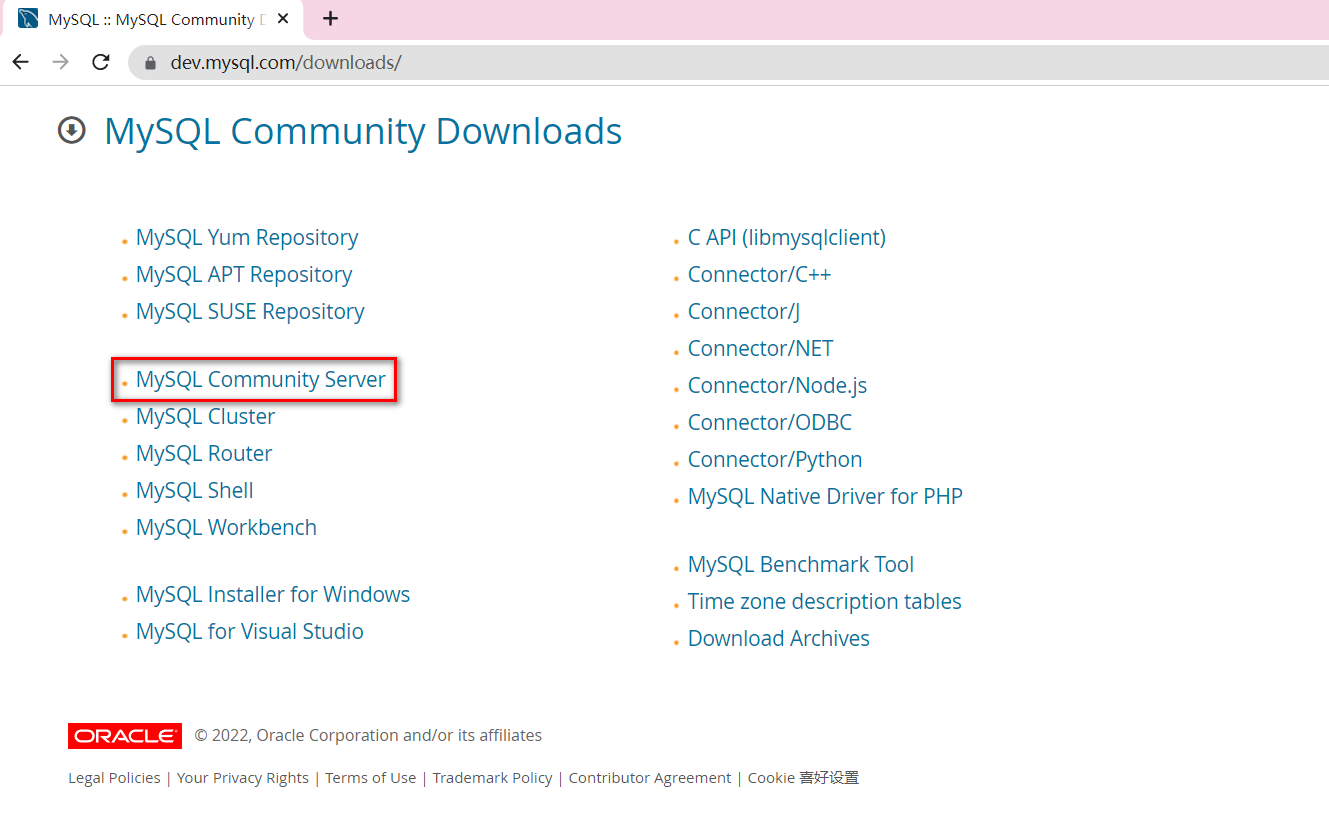1329x827 pixels.
Task: Open MySQL Shell link
Action: click(195, 491)
